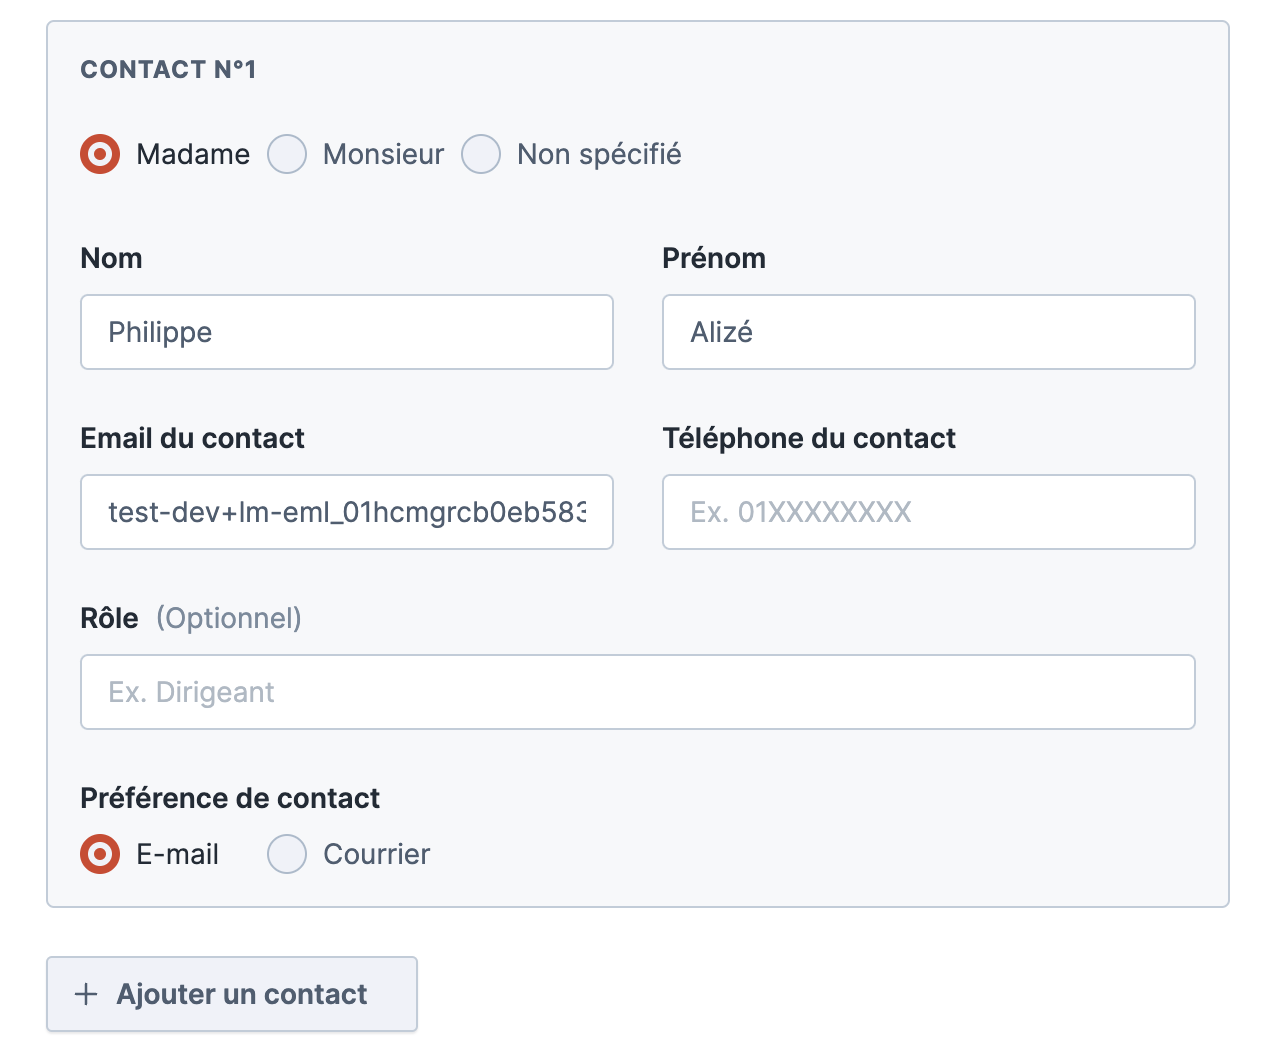Click the plus icon beside Ajouter un contact
The width and height of the screenshot is (1272, 1064).
tap(87, 994)
